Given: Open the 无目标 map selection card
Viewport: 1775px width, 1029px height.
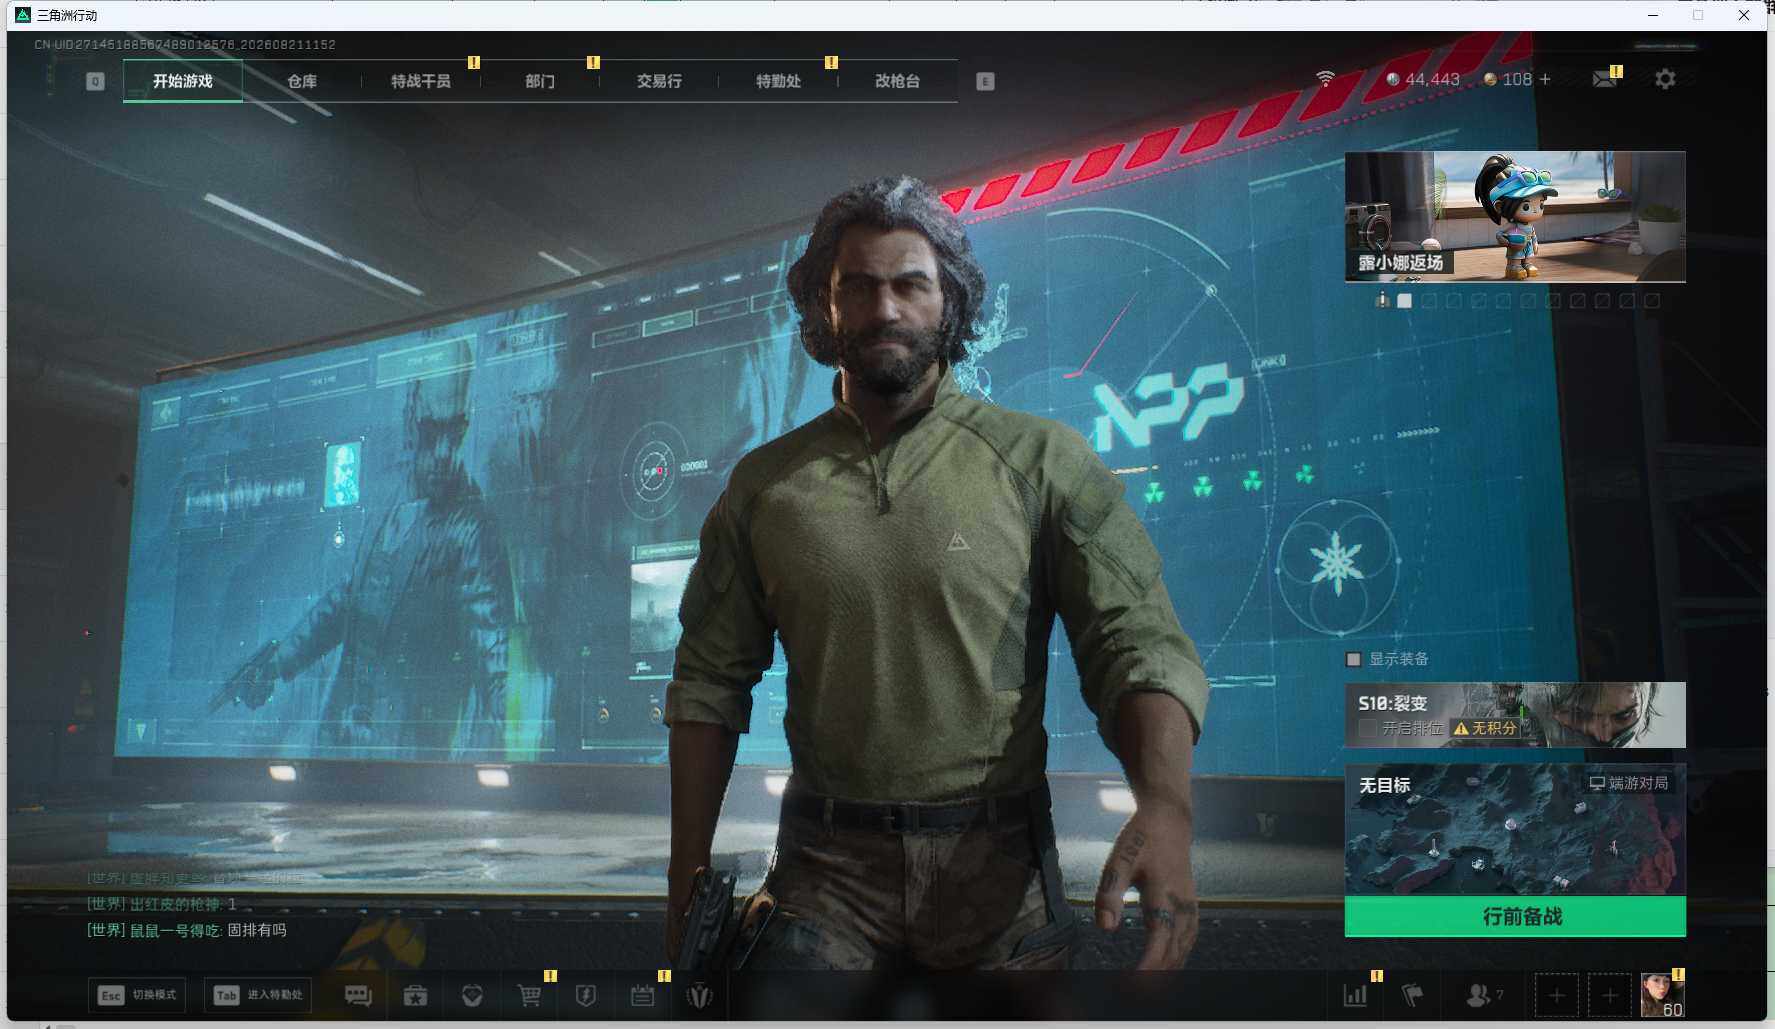Looking at the screenshot, I should coord(1515,830).
